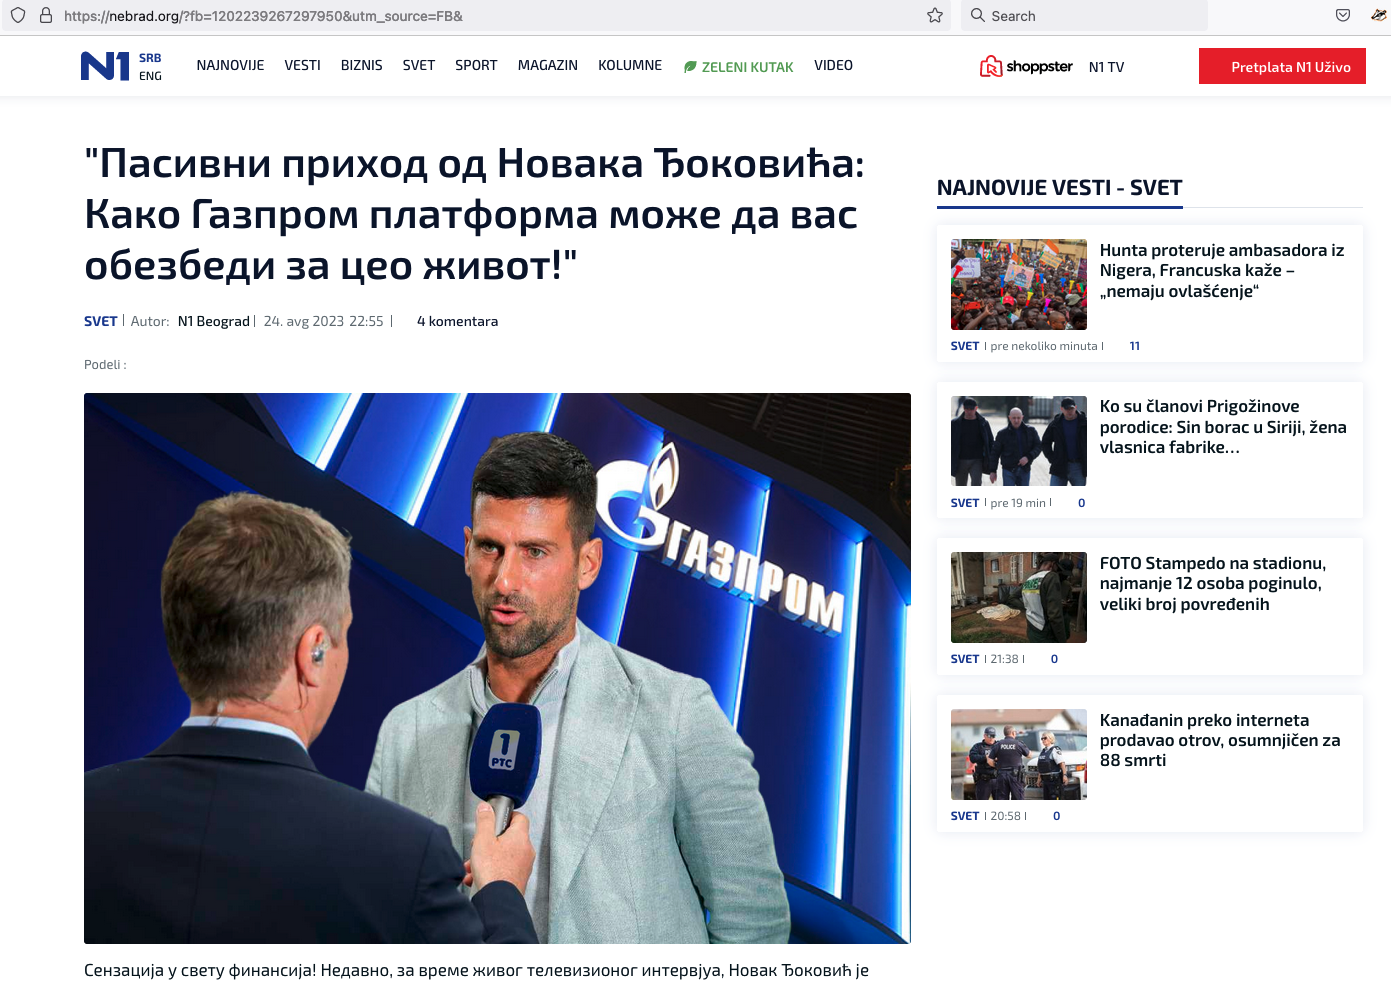Click the 20:58 timestamp
Image resolution: width=1391 pixels, height=987 pixels.
pyautogui.click(x=1006, y=816)
